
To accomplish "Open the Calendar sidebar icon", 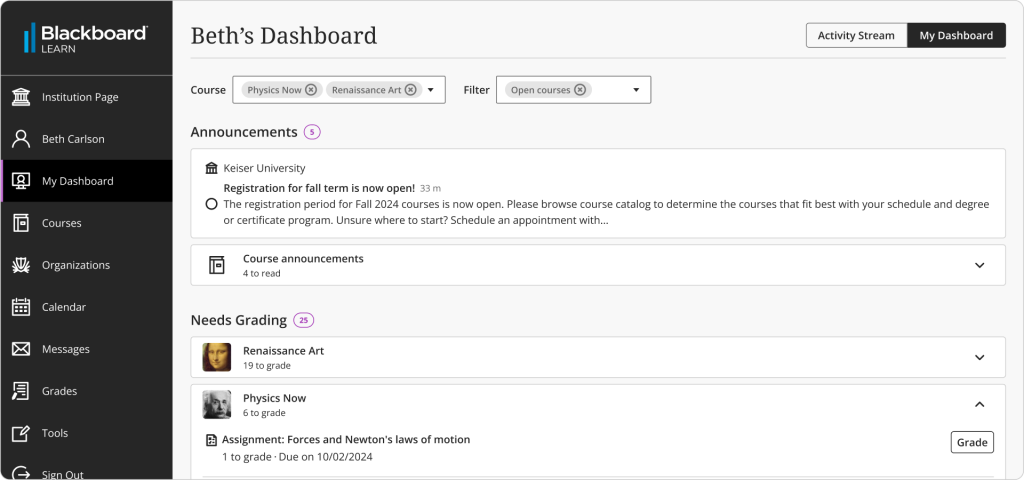I will click(21, 307).
